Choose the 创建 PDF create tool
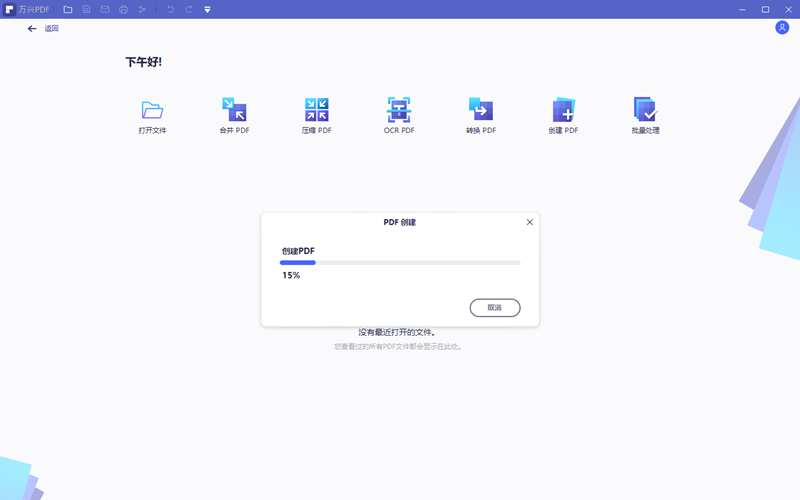 pos(563,115)
